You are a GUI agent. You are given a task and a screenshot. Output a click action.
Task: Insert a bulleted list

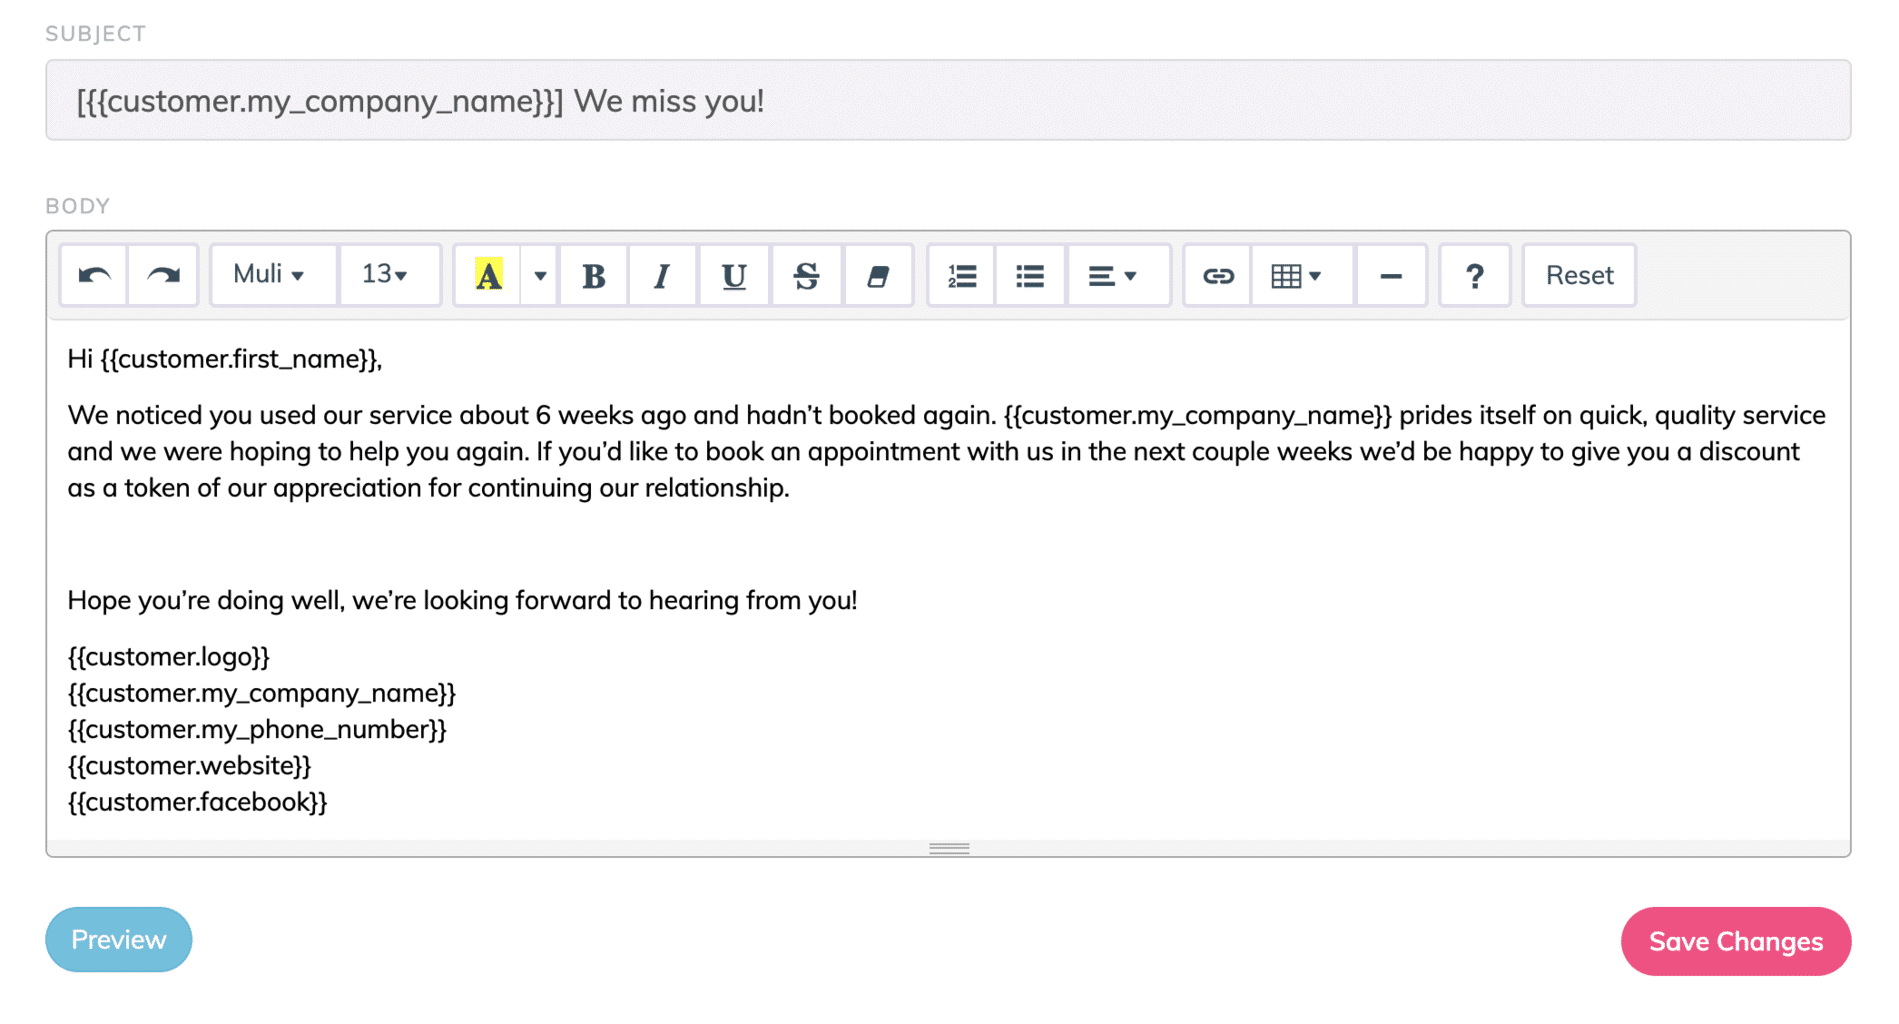1030,275
